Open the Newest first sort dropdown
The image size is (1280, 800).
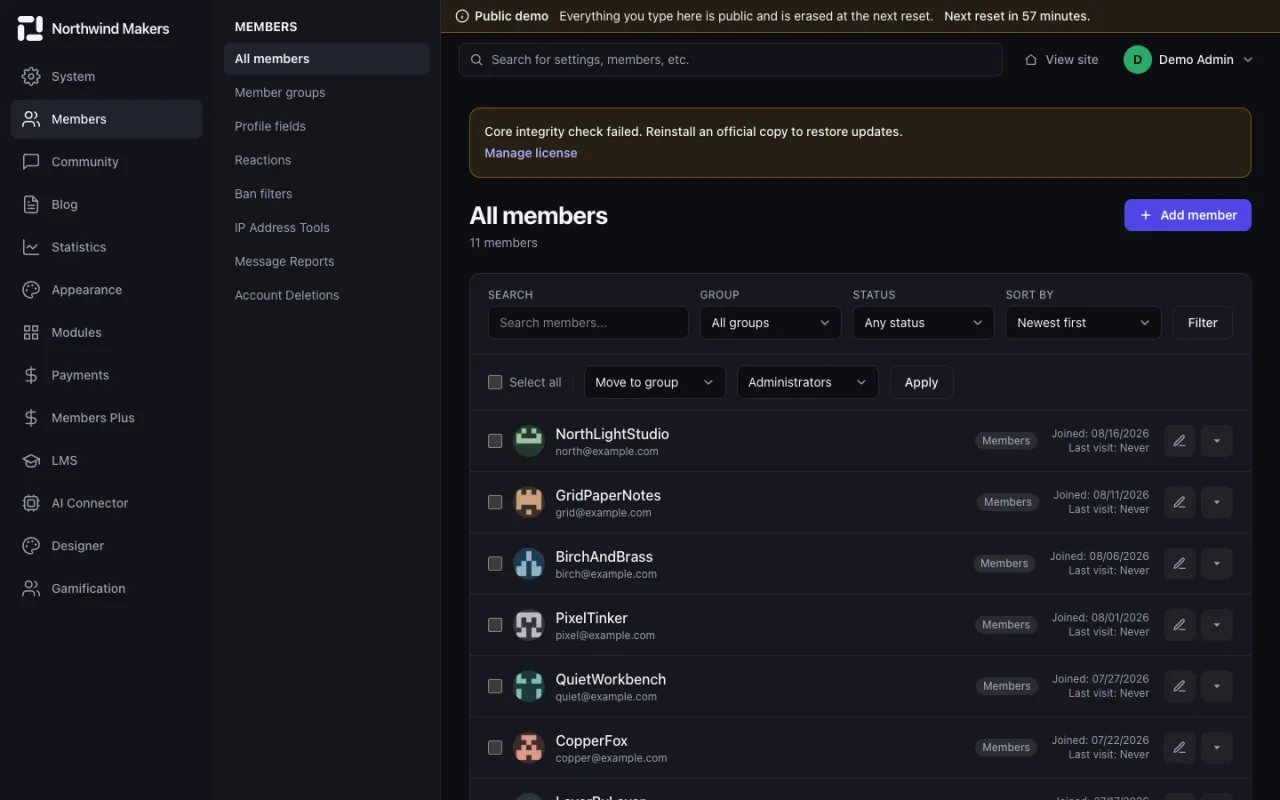[x=1083, y=323]
